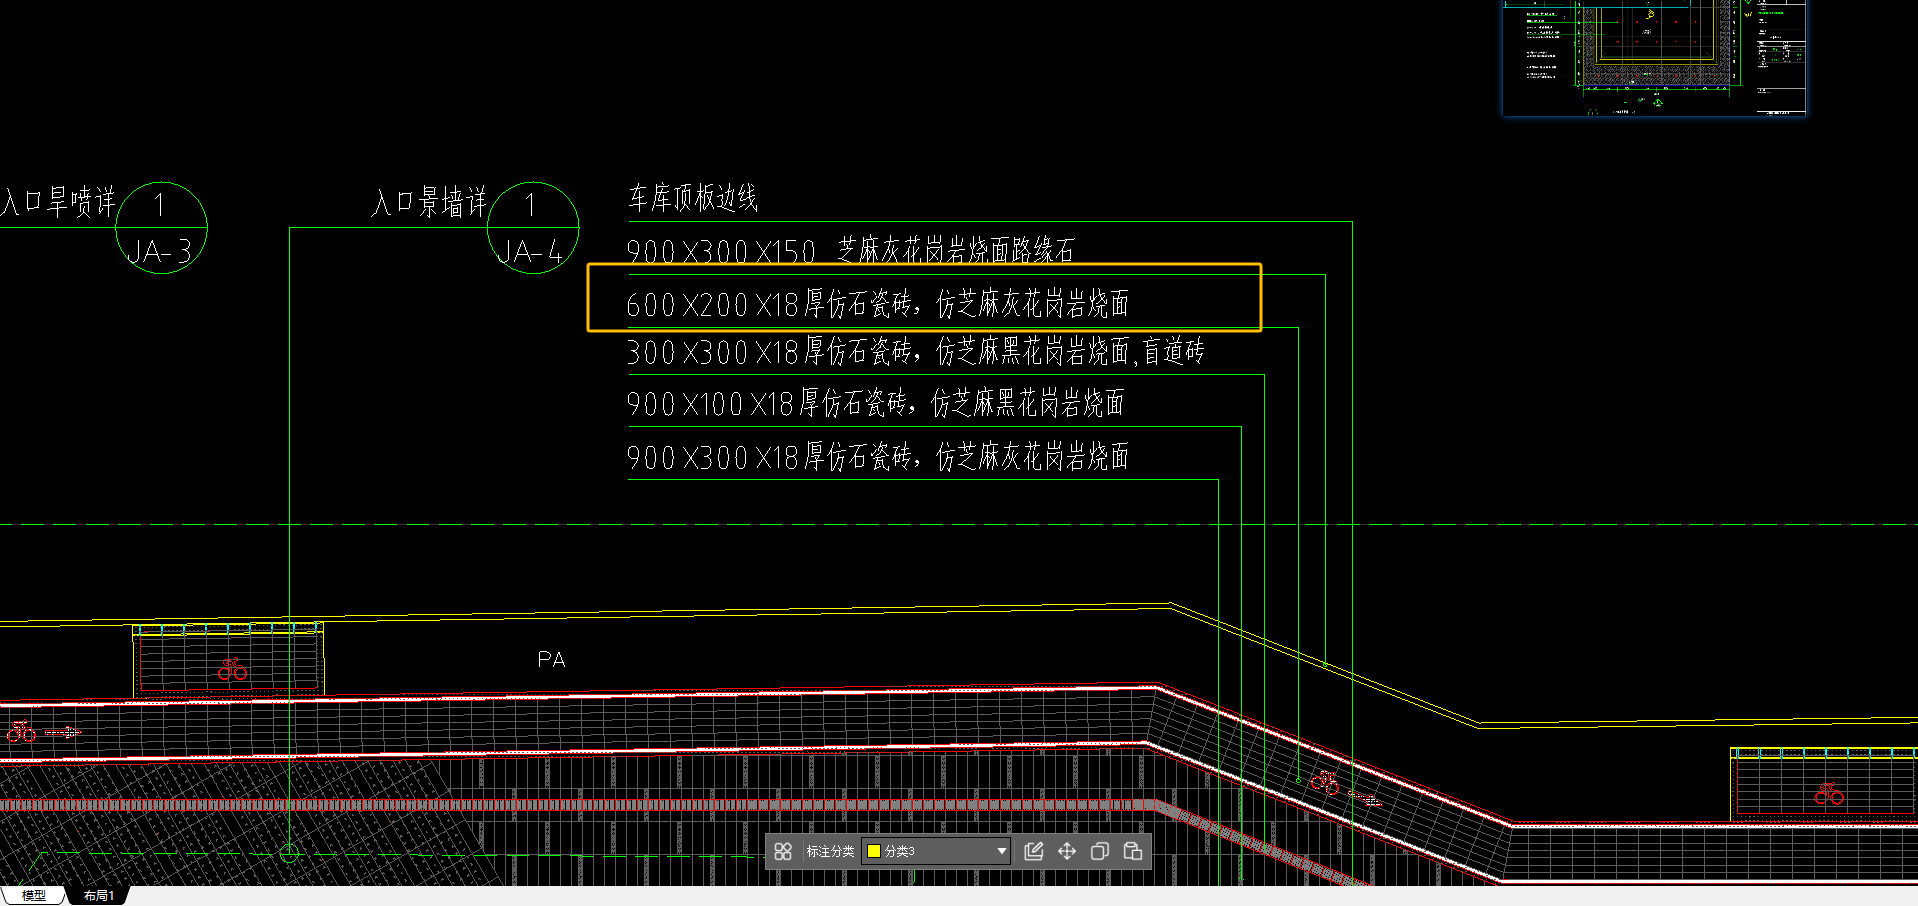Click the 300X300X18 盲道砖 annotation
The width and height of the screenshot is (1918, 906).
[x=915, y=352]
